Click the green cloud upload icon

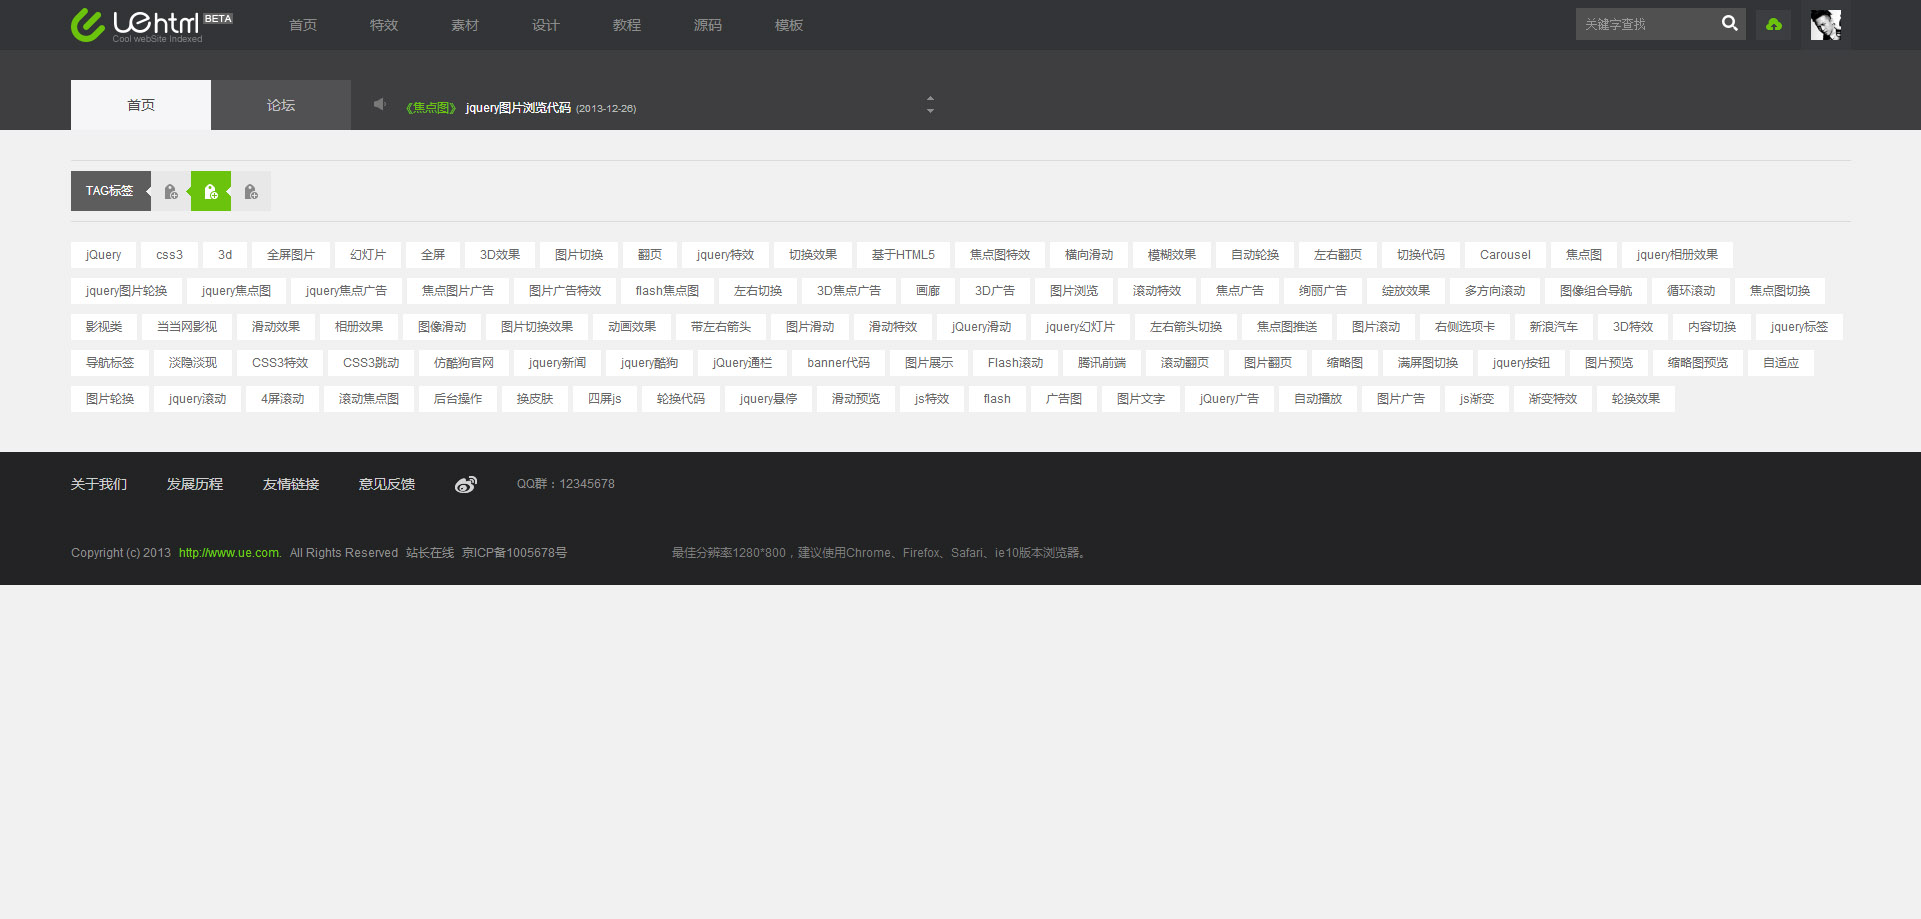click(x=1774, y=25)
